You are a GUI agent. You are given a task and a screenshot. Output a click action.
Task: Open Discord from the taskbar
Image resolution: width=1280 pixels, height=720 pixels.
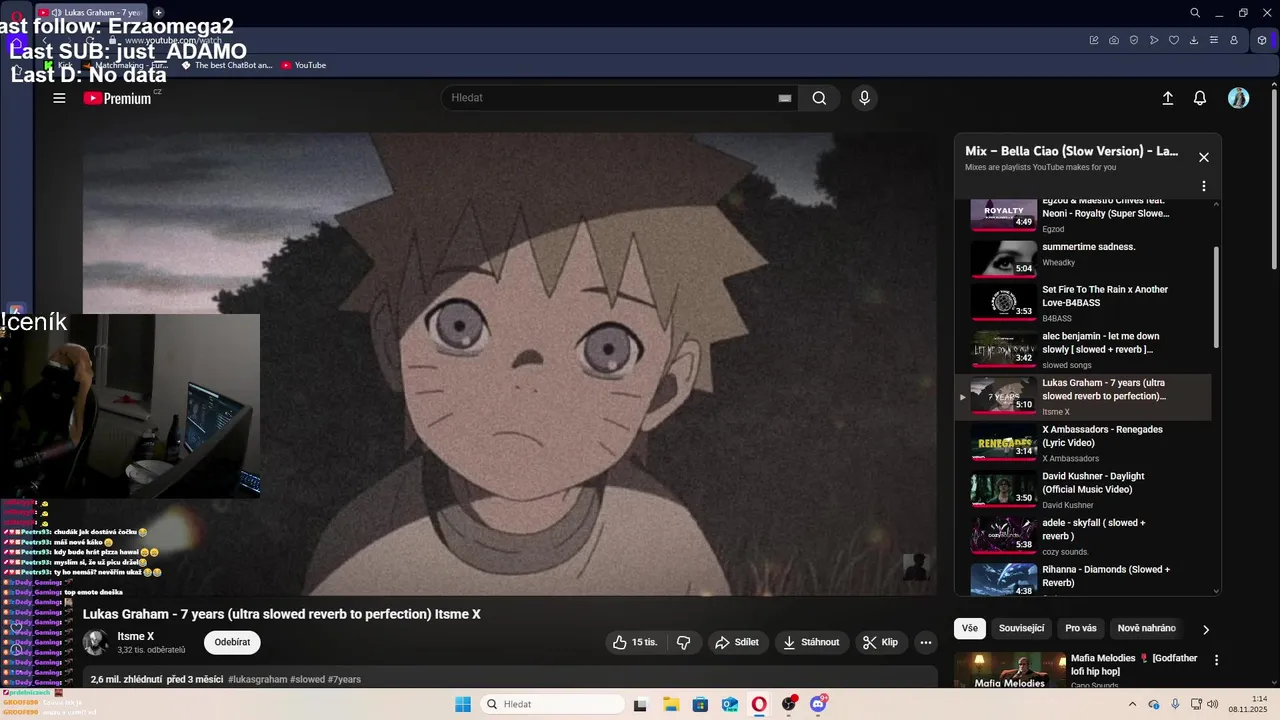coord(818,704)
